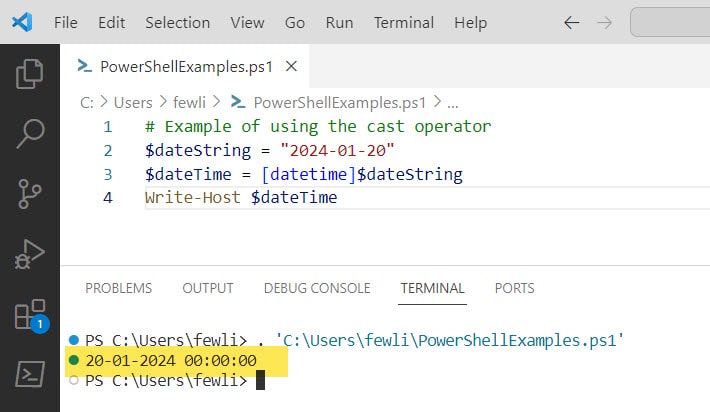Image resolution: width=710 pixels, height=412 pixels.
Task: Click the green success decoration dot
Action: (74, 360)
